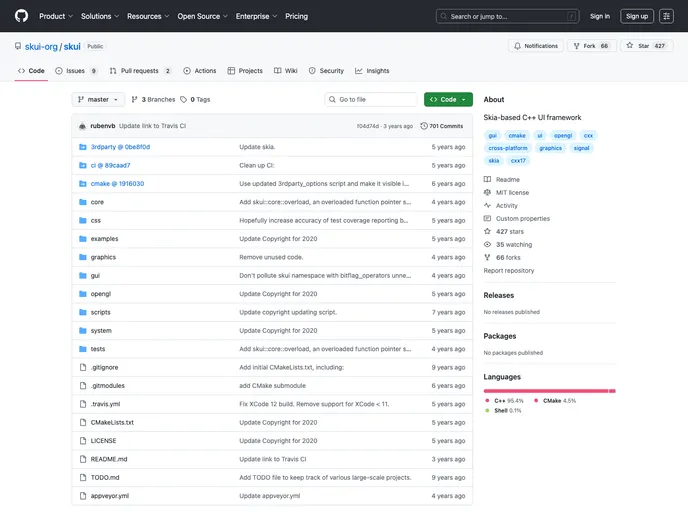688x512 pixels.
Task: Open the 701 Commits history
Action: (x=442, y=126)
